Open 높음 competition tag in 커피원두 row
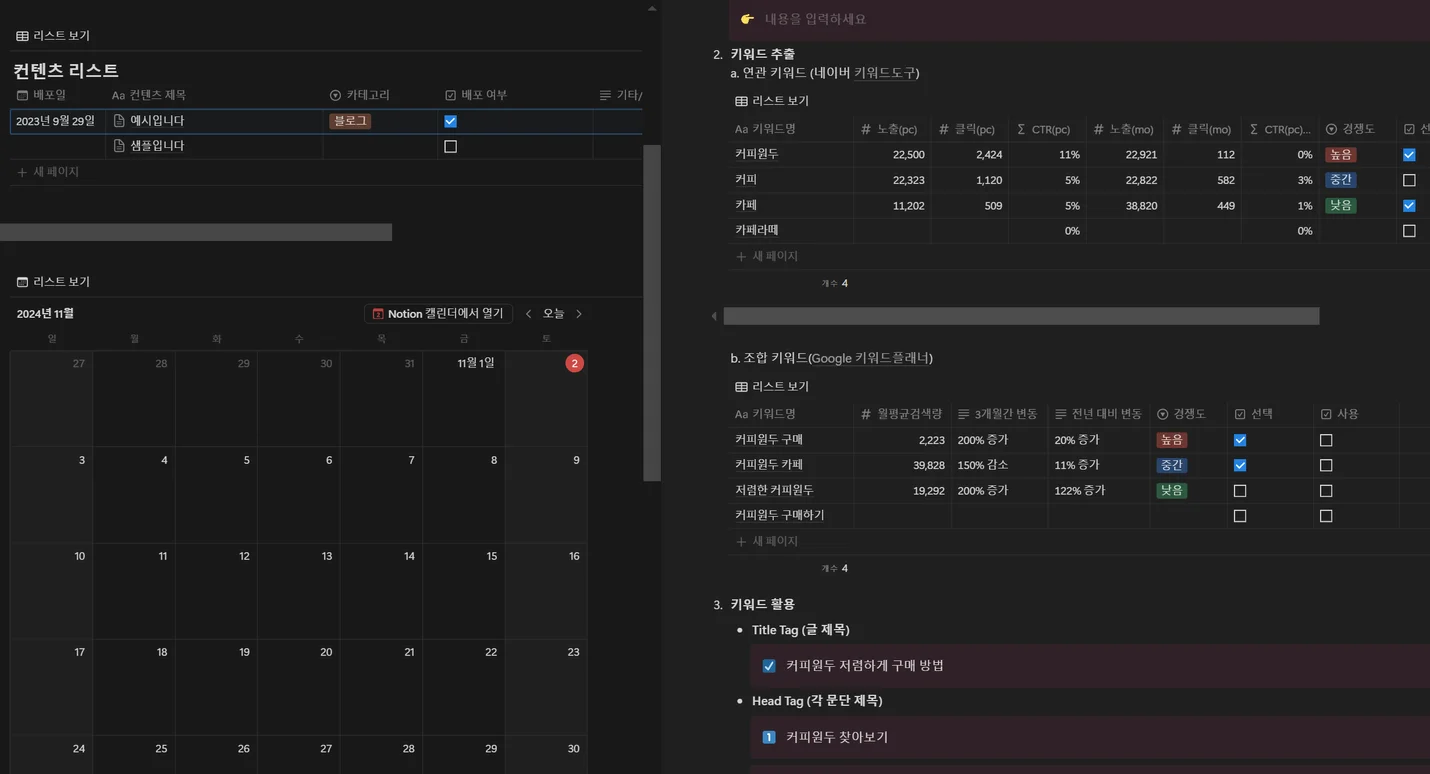The image size is (1430, 774). point(1340,155)
